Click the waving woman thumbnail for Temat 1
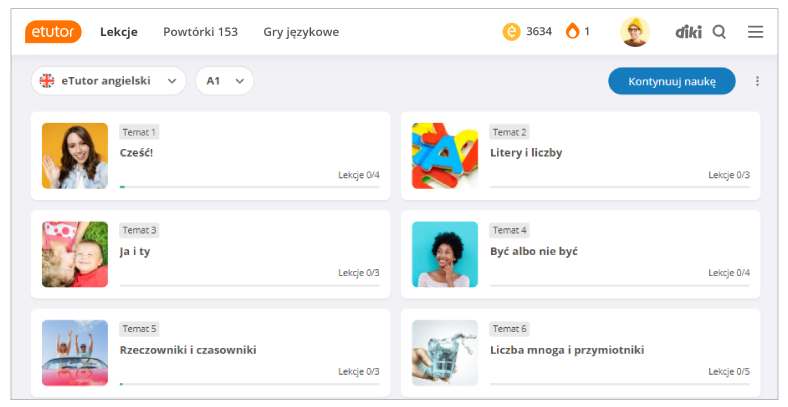 point(75,156)
